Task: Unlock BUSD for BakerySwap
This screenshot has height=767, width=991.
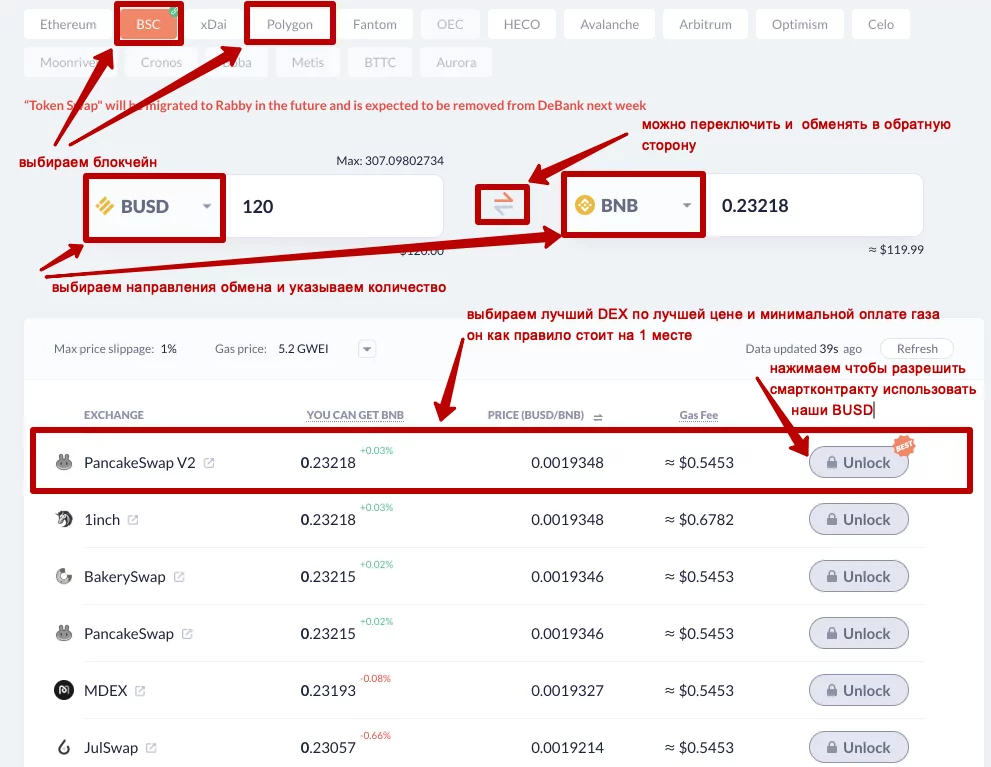Action: click(x=859, y=576)
